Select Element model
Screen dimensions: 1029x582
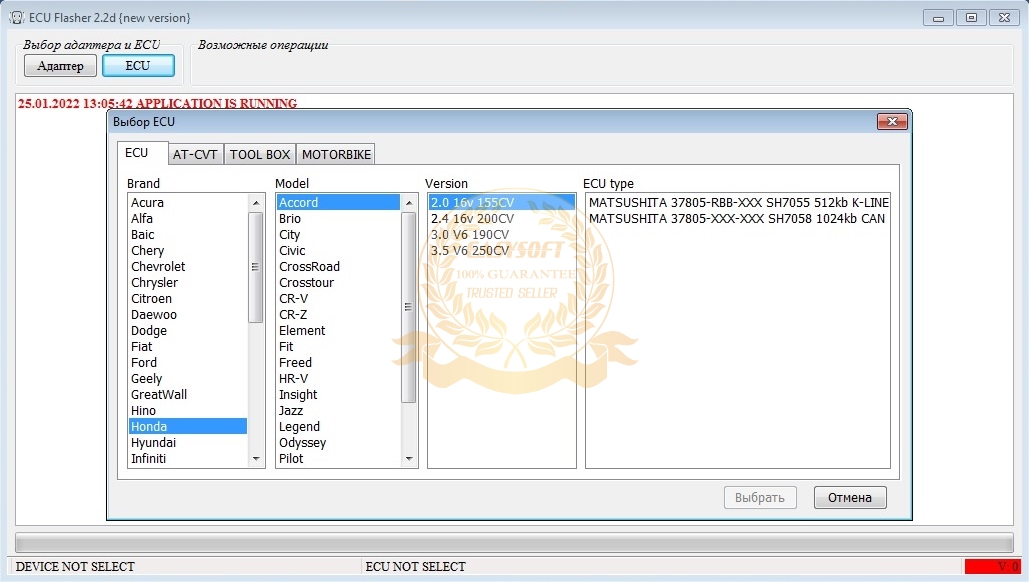(x=338, y=331)
